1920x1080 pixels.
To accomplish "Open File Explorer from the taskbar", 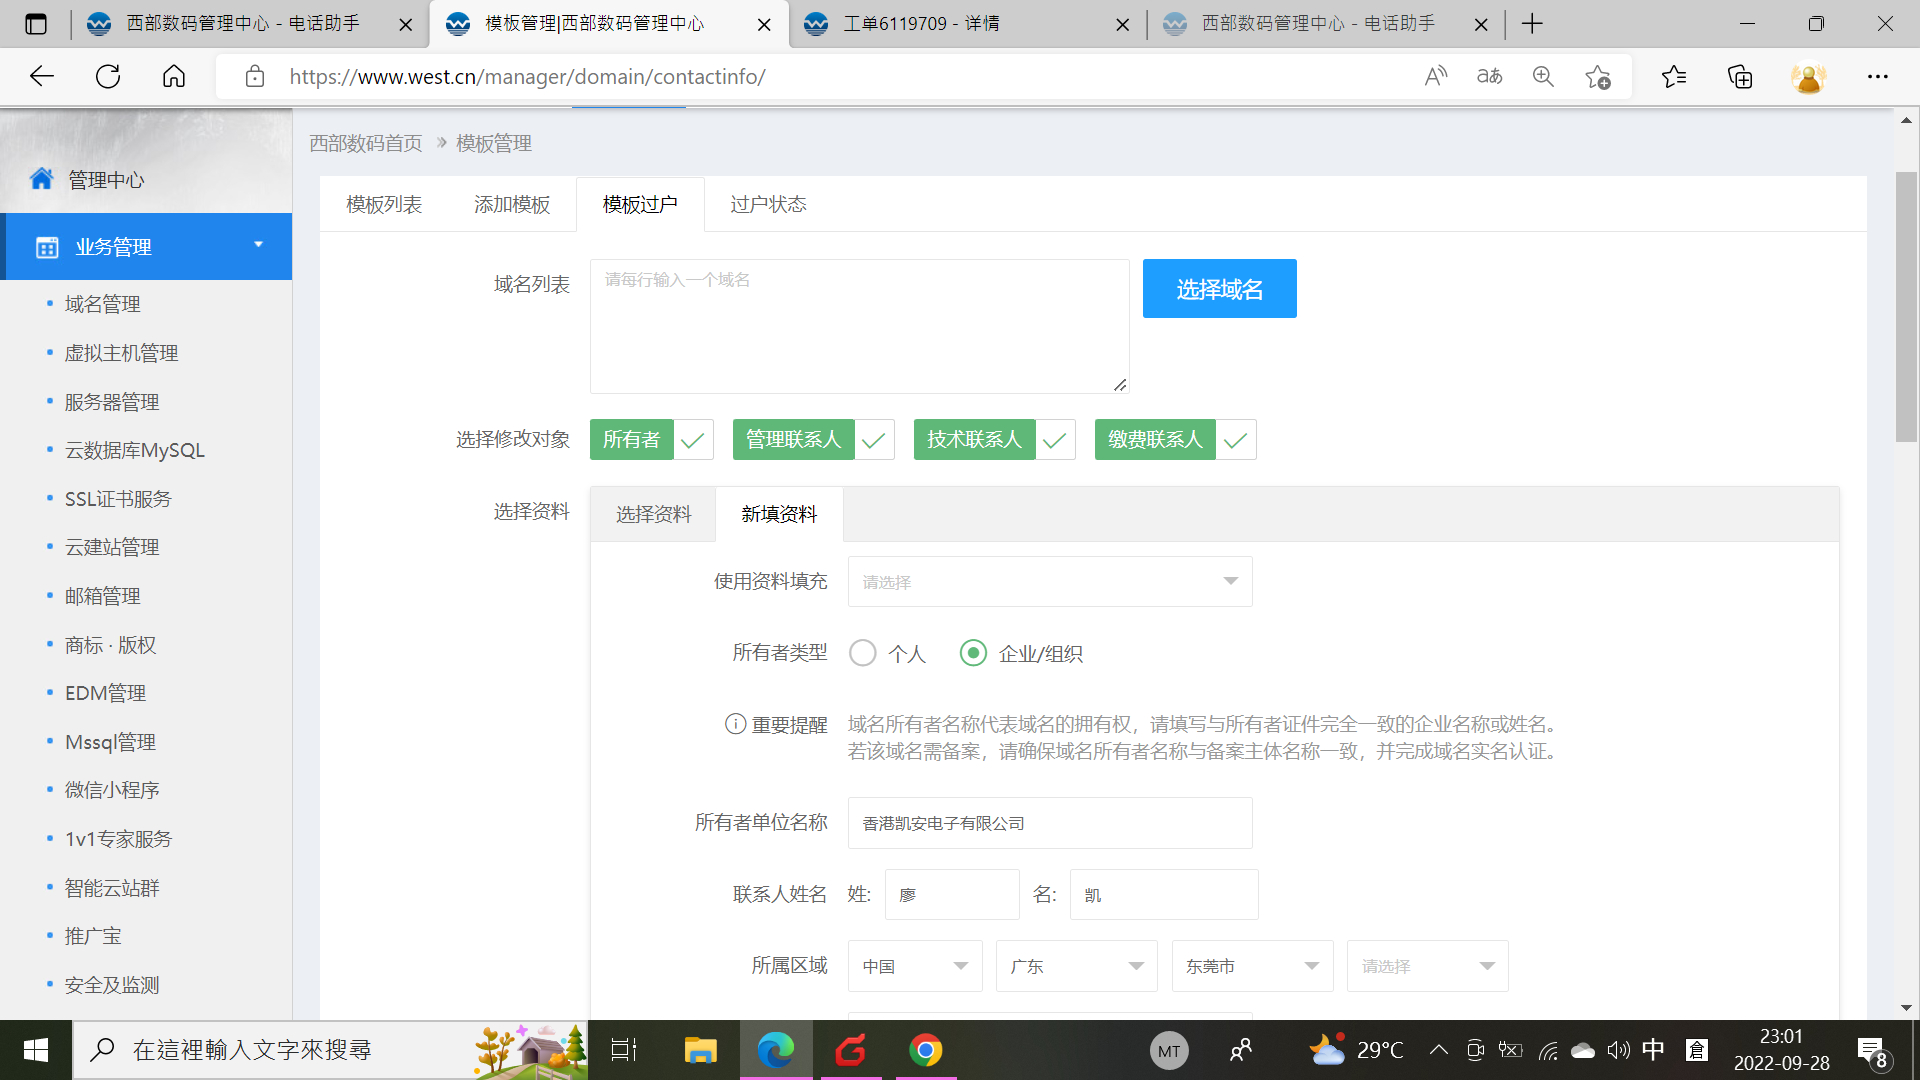I will click(x=700, y=1050).
